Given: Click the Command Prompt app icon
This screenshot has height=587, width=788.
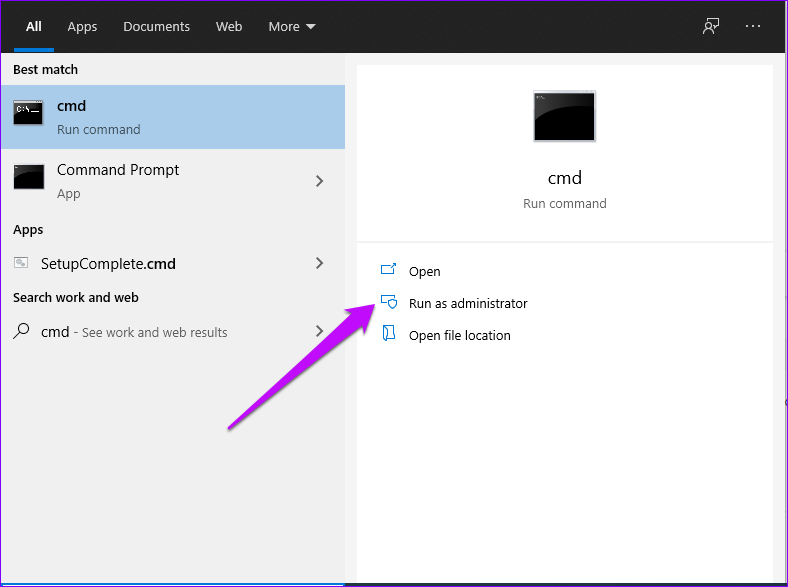Looking at the screenshot, I should click(29, 176).
